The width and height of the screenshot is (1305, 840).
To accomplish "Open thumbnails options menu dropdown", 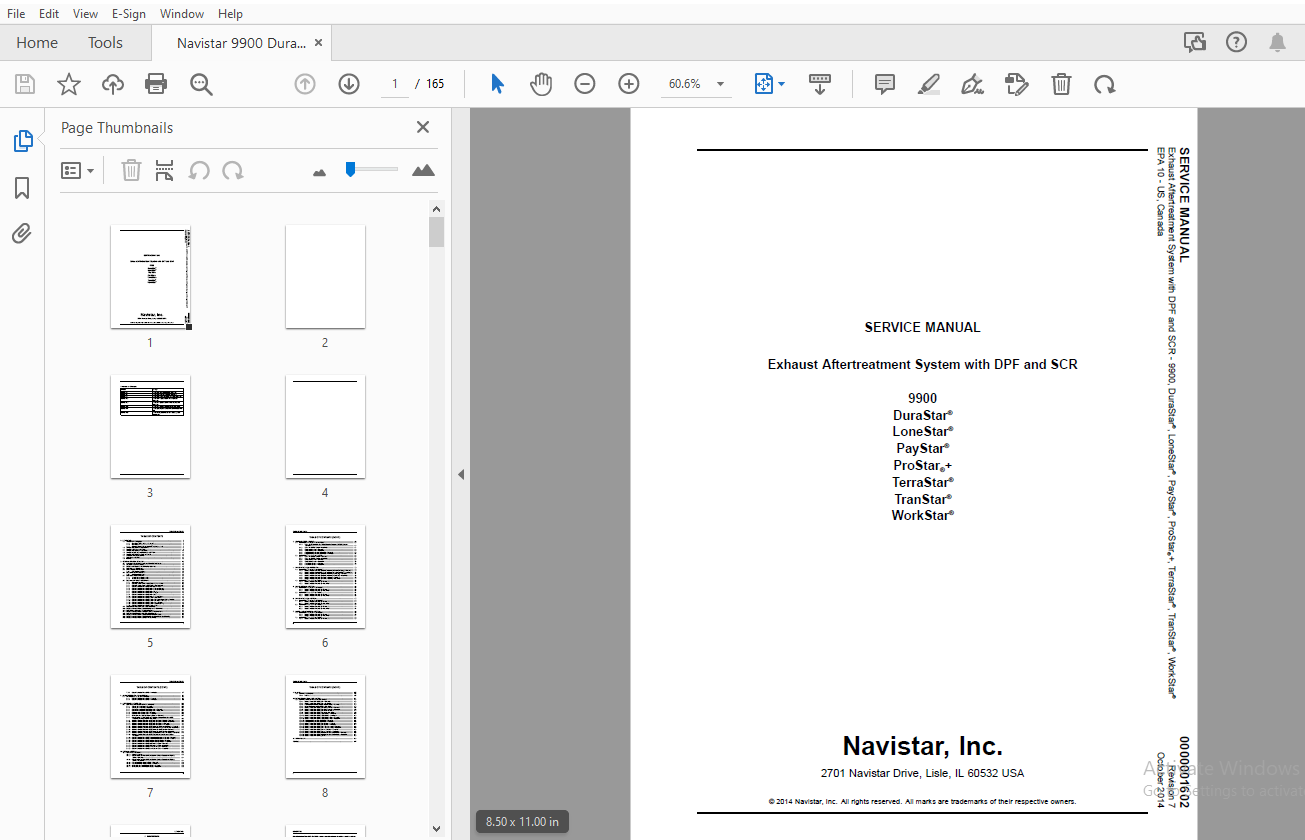I will tap(78, 171).
